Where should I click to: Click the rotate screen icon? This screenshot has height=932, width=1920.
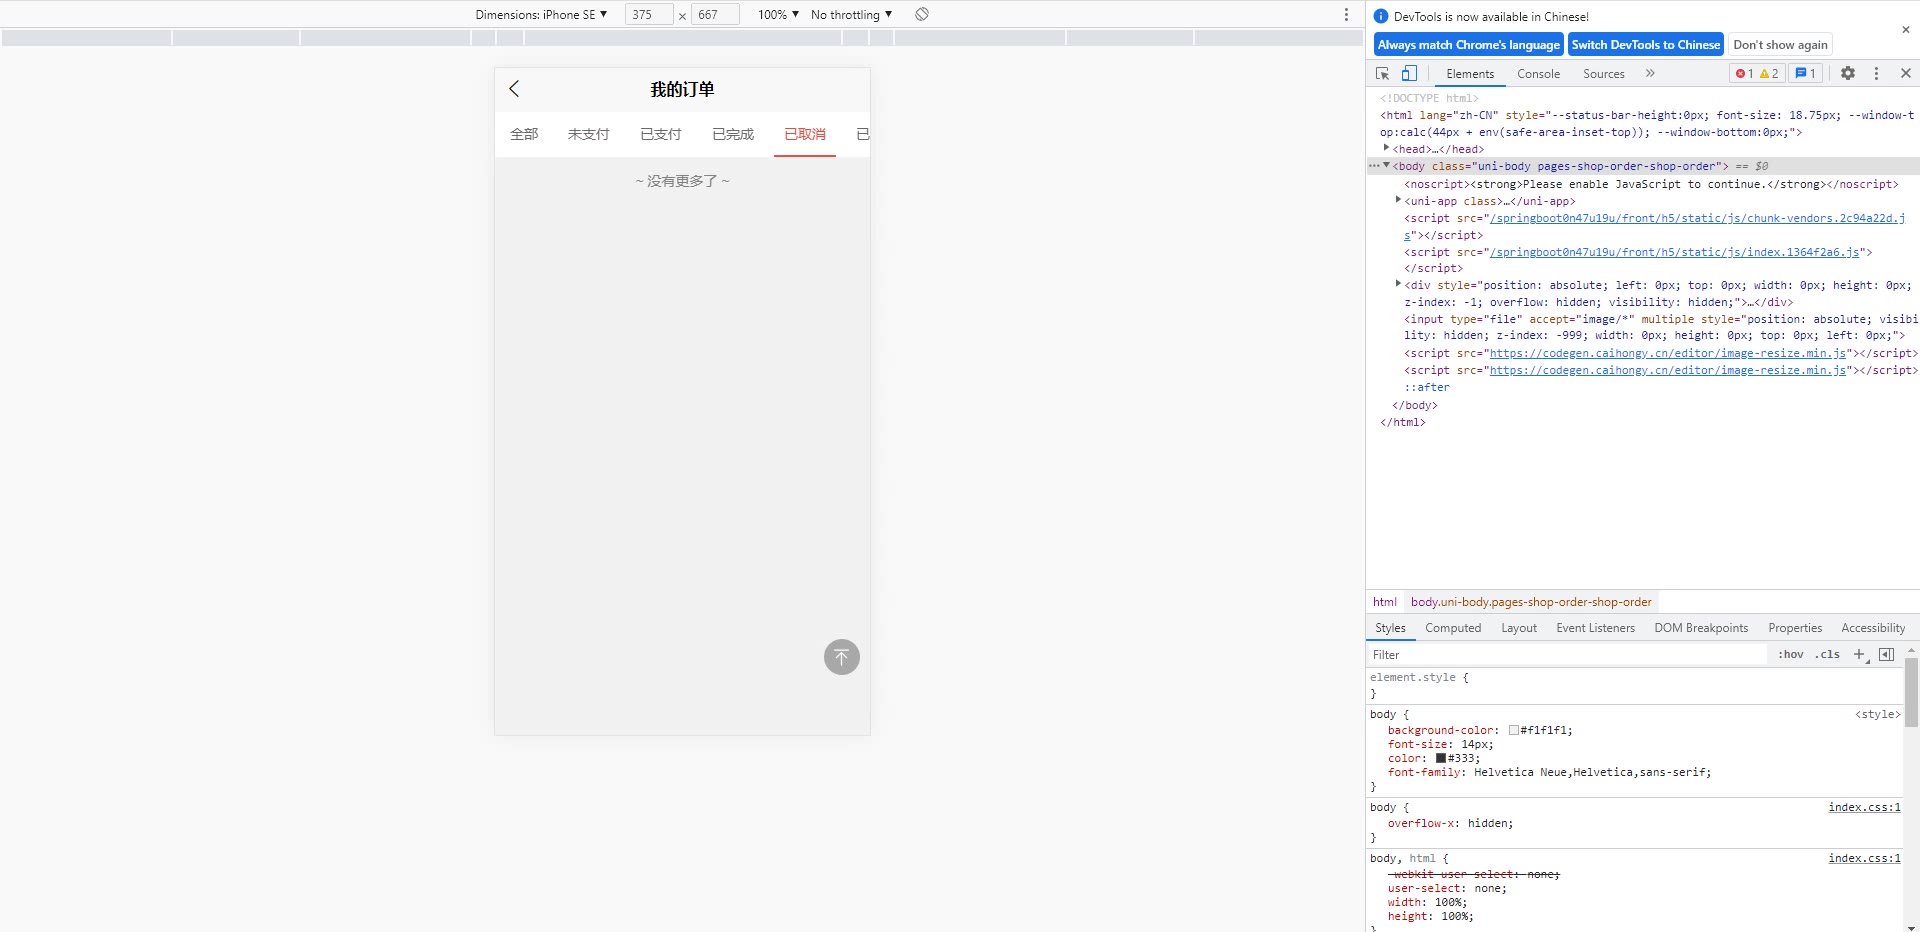tap(922, 15)
